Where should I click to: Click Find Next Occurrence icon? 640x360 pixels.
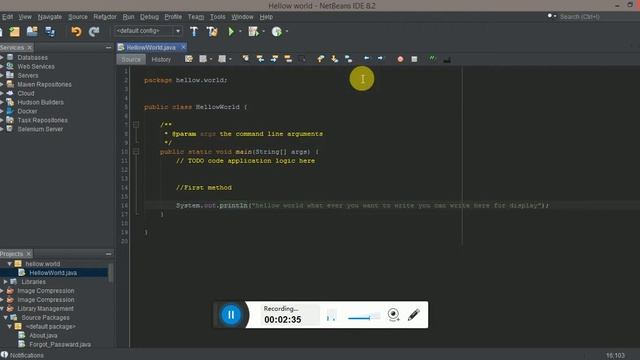(x=274, y=59)
